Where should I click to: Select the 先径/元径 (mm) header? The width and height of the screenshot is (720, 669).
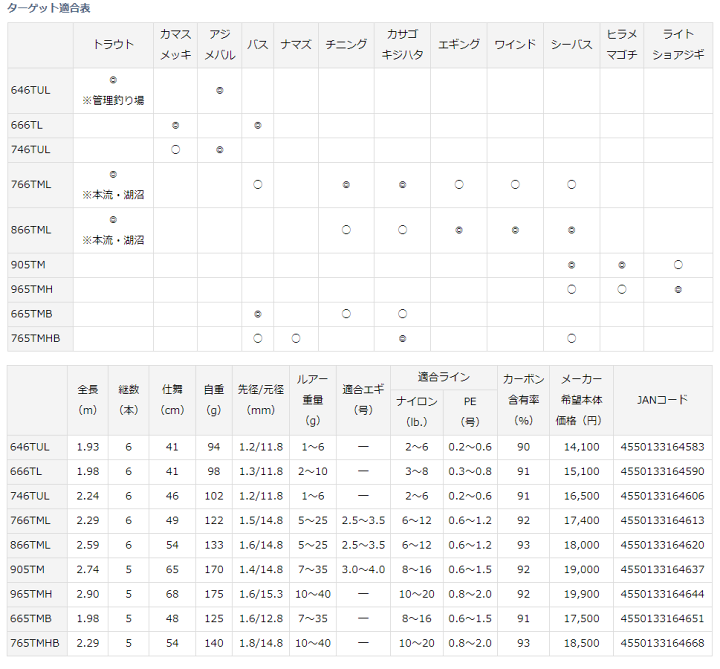click(261, 400)
